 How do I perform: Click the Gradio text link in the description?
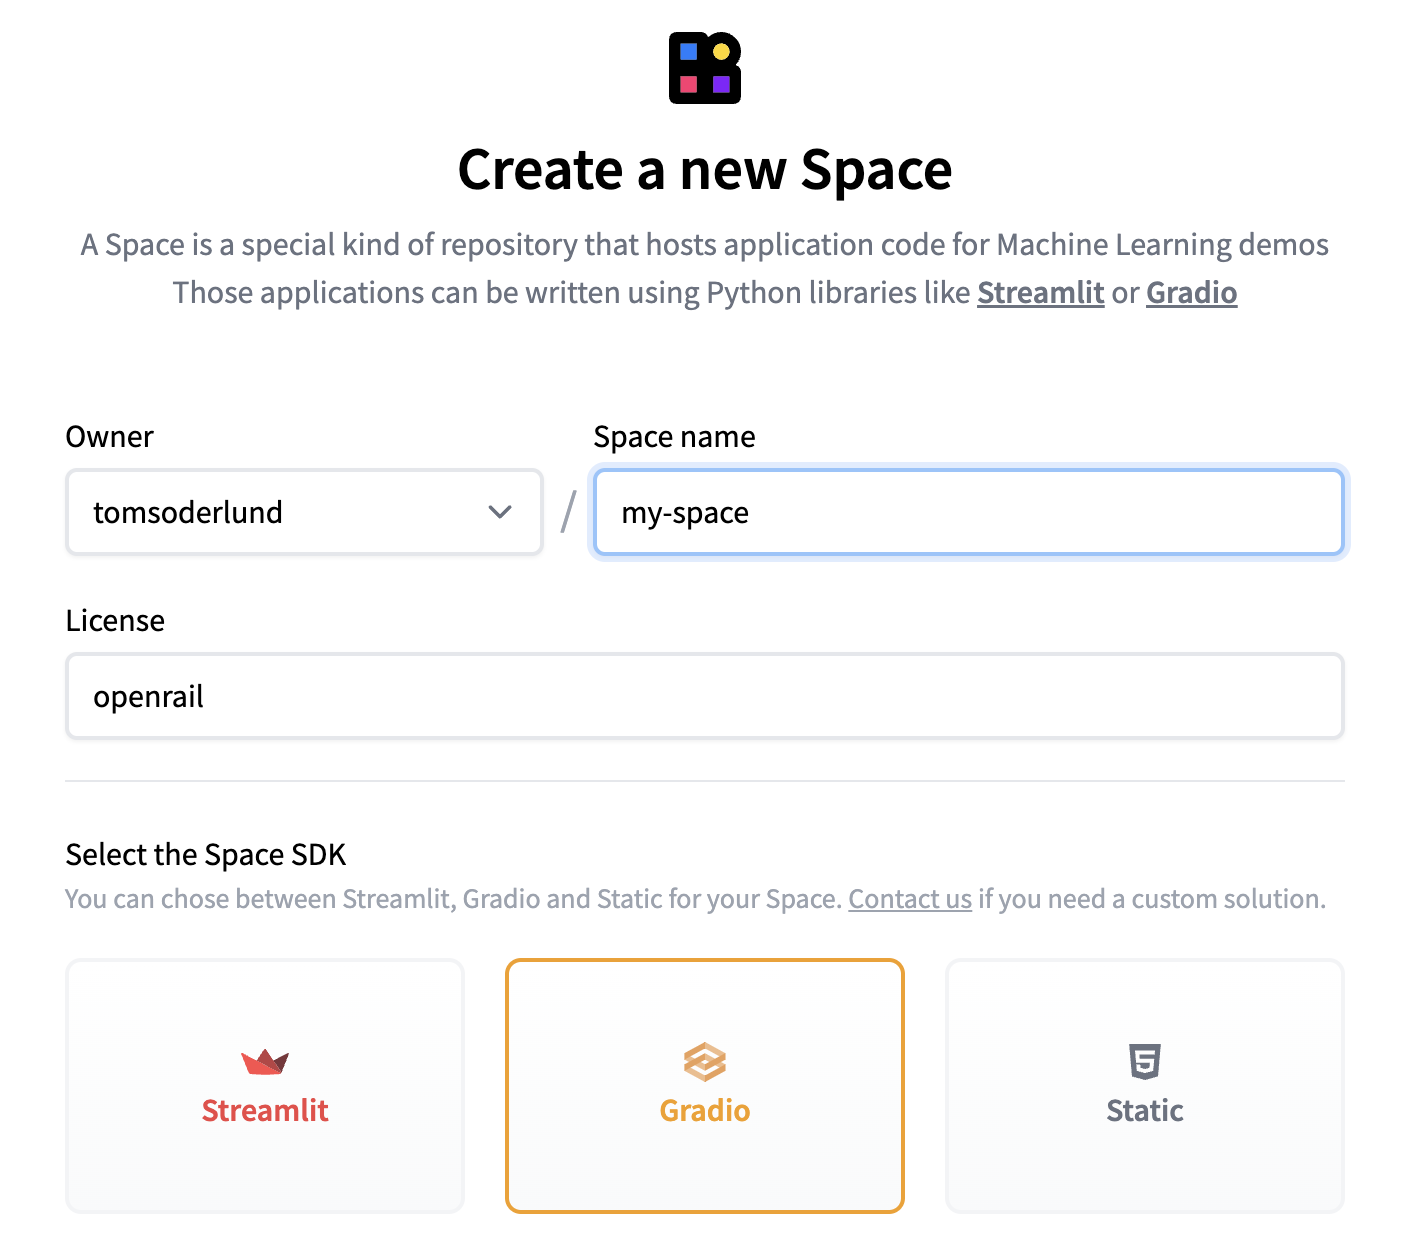tap(1191, 293)
